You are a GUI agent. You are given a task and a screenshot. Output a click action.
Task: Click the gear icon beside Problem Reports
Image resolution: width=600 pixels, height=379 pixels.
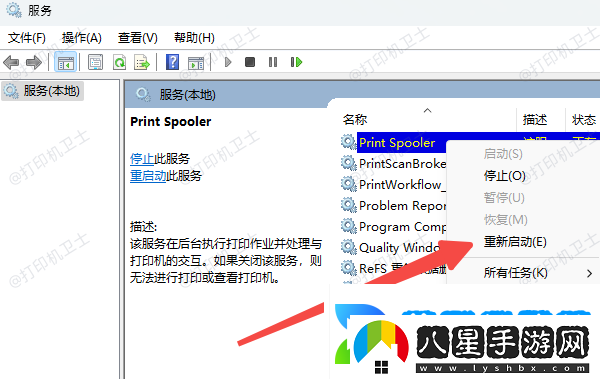[x=349, y=206]
